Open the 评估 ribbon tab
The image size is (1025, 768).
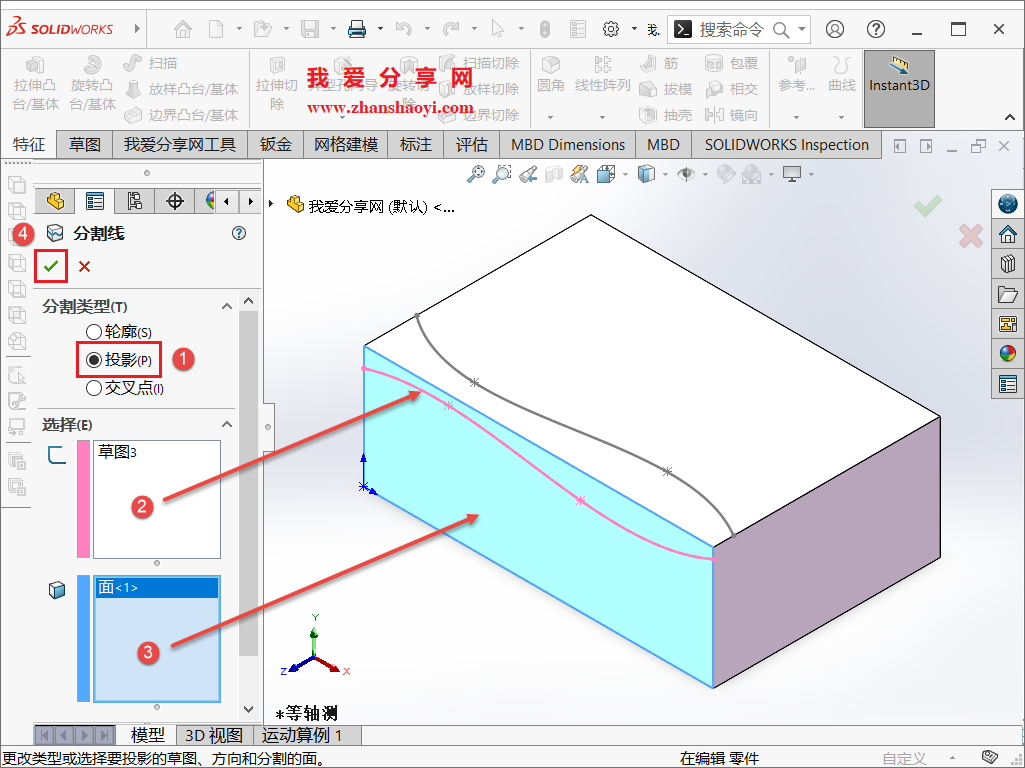472,144
